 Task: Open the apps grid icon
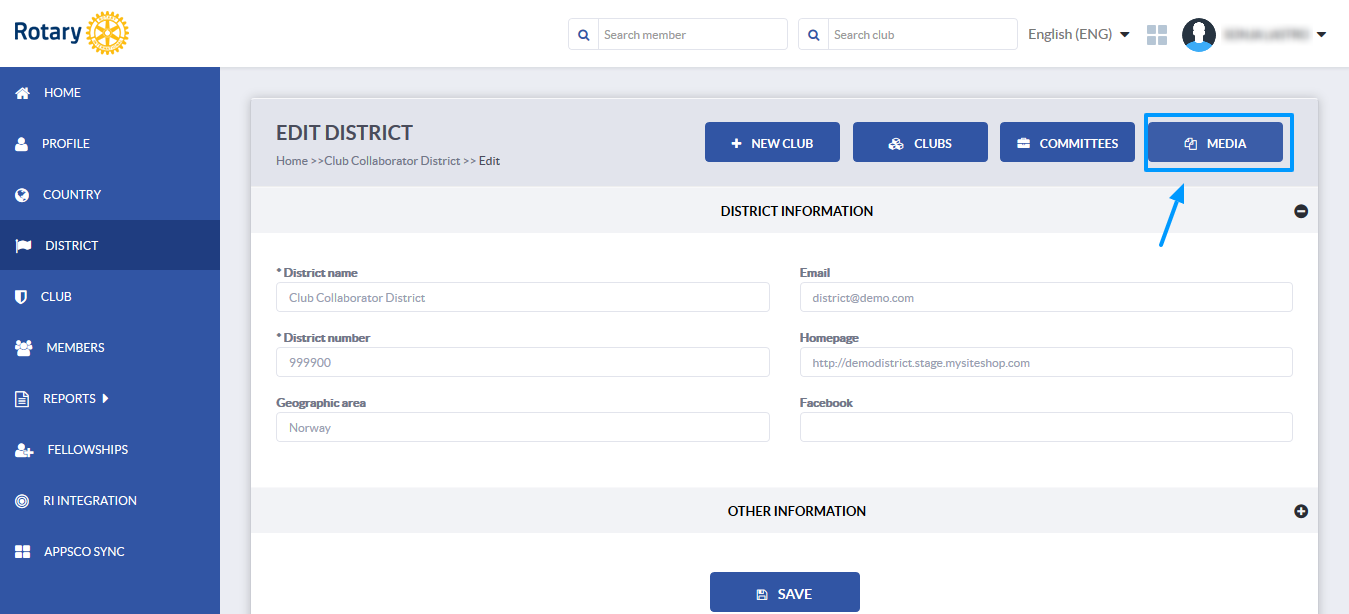tap(1157, 35)
